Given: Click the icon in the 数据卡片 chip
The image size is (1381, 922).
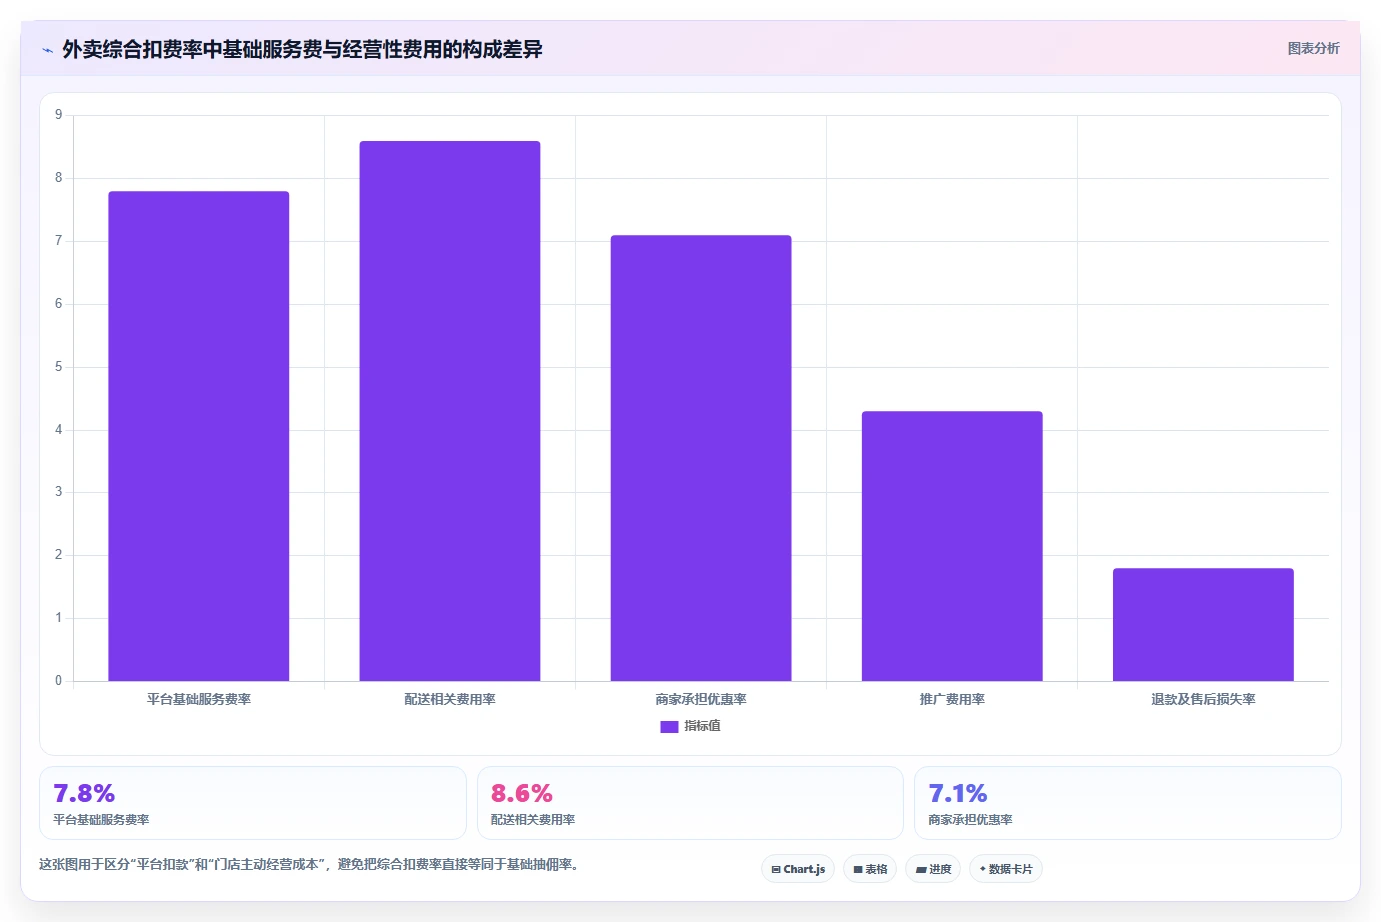Looking at the screenshot, I should click(983, 869).
